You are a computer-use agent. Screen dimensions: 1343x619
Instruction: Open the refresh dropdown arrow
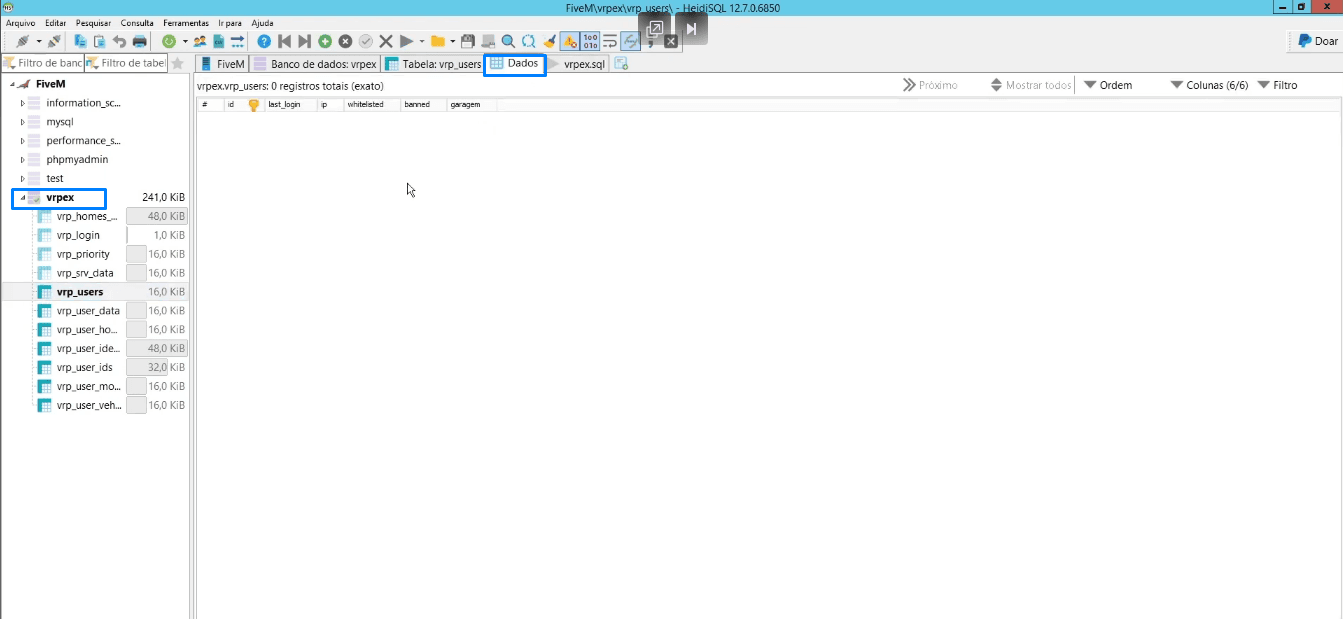coord(185,41)
